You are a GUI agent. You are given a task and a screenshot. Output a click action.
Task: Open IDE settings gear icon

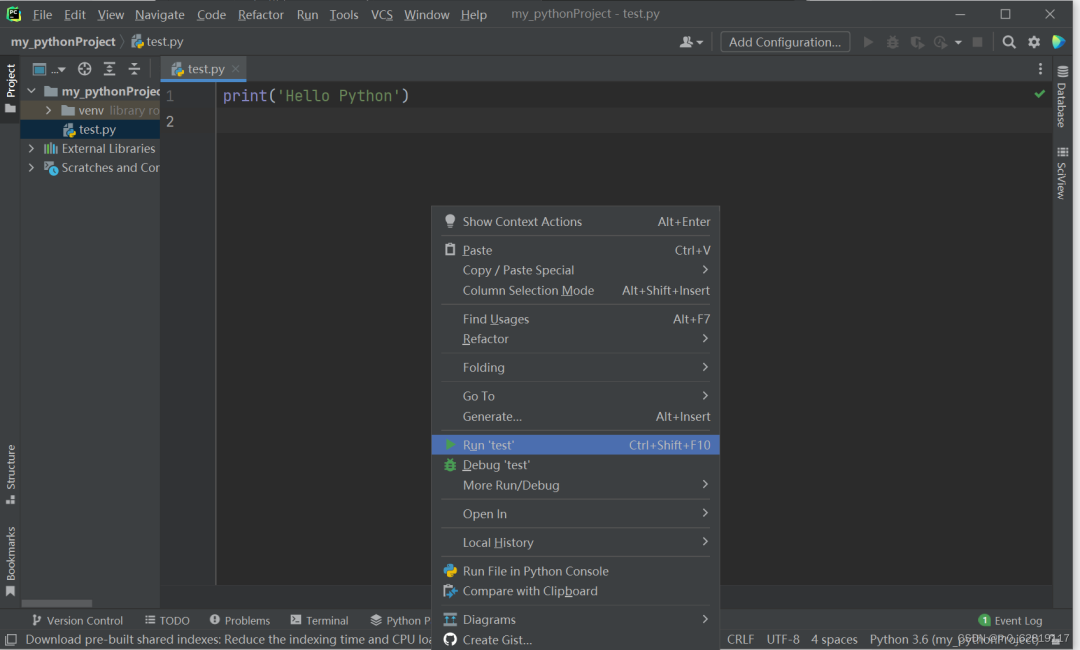1034,42
